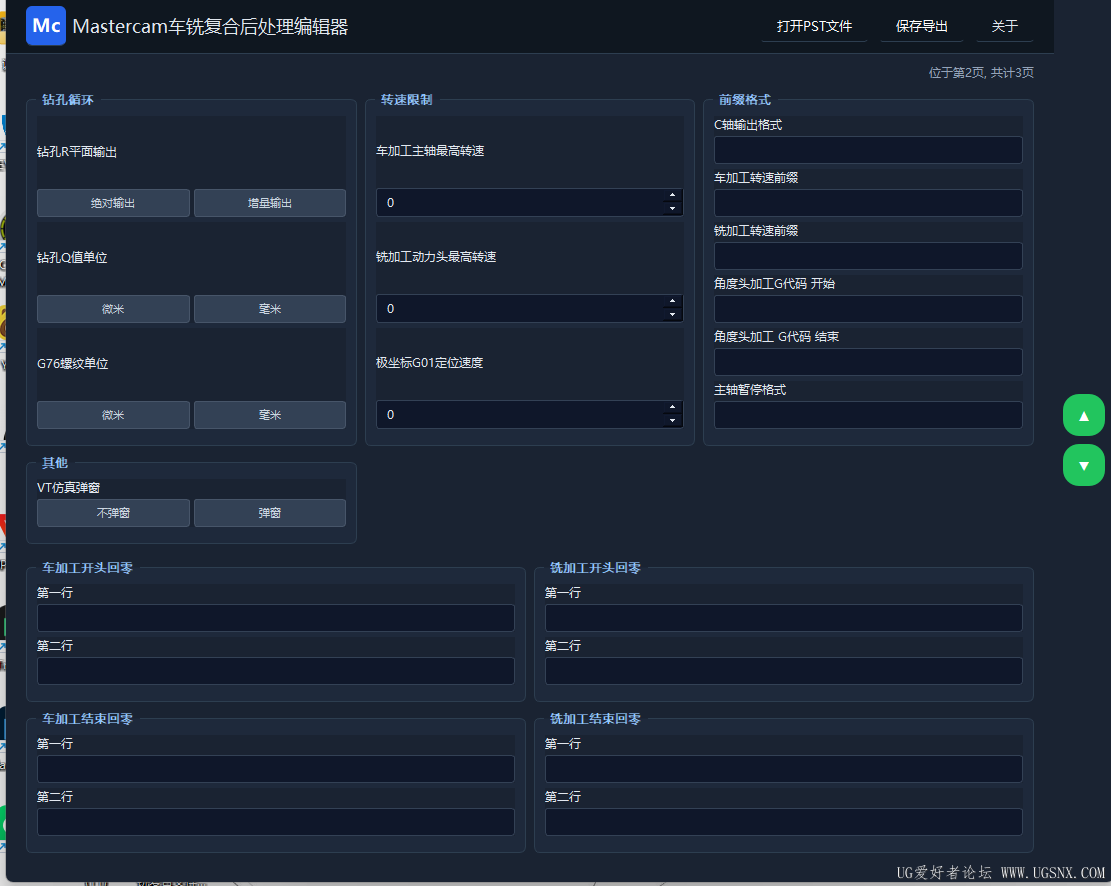The image size is (1111, 886).
Task: Increase 车加工主轴最高转速 with up spinner
Action: (x=672, y=196)
